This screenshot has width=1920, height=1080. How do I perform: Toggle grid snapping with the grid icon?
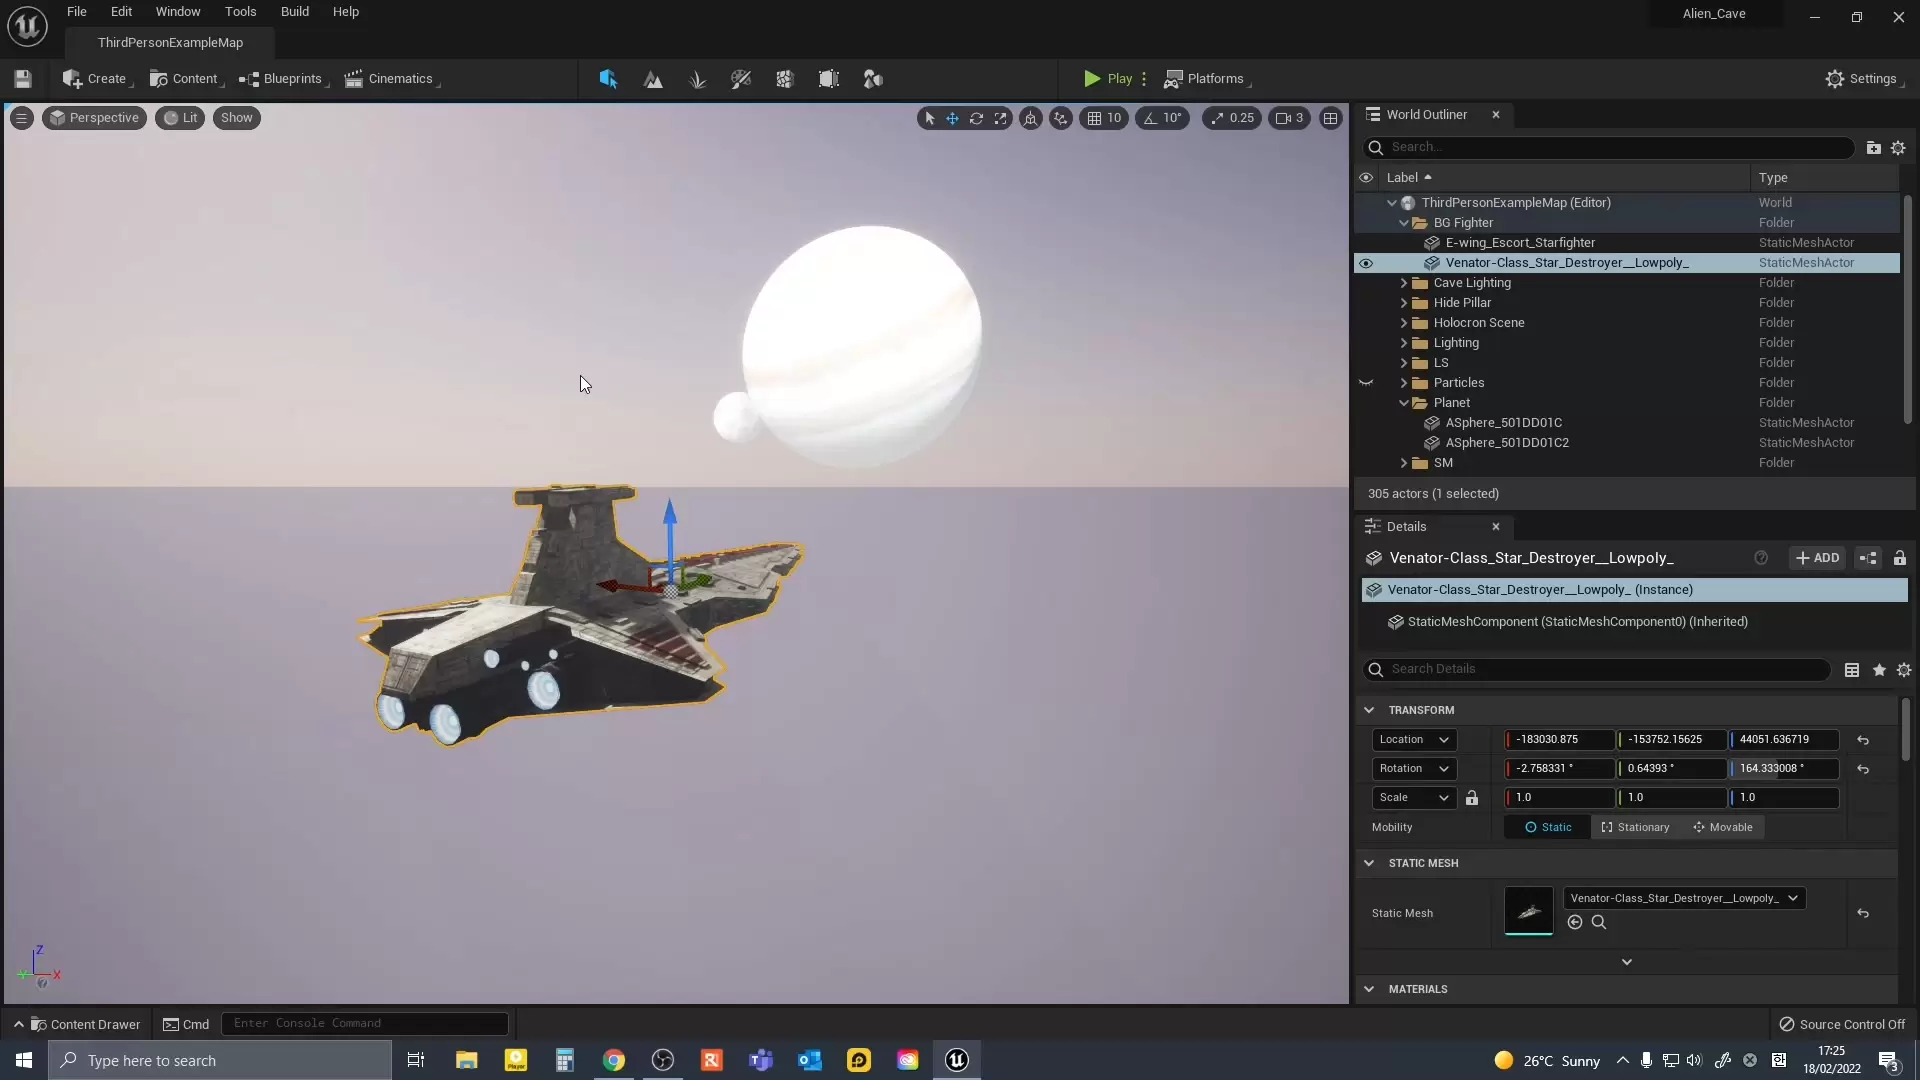(1095, 118)
